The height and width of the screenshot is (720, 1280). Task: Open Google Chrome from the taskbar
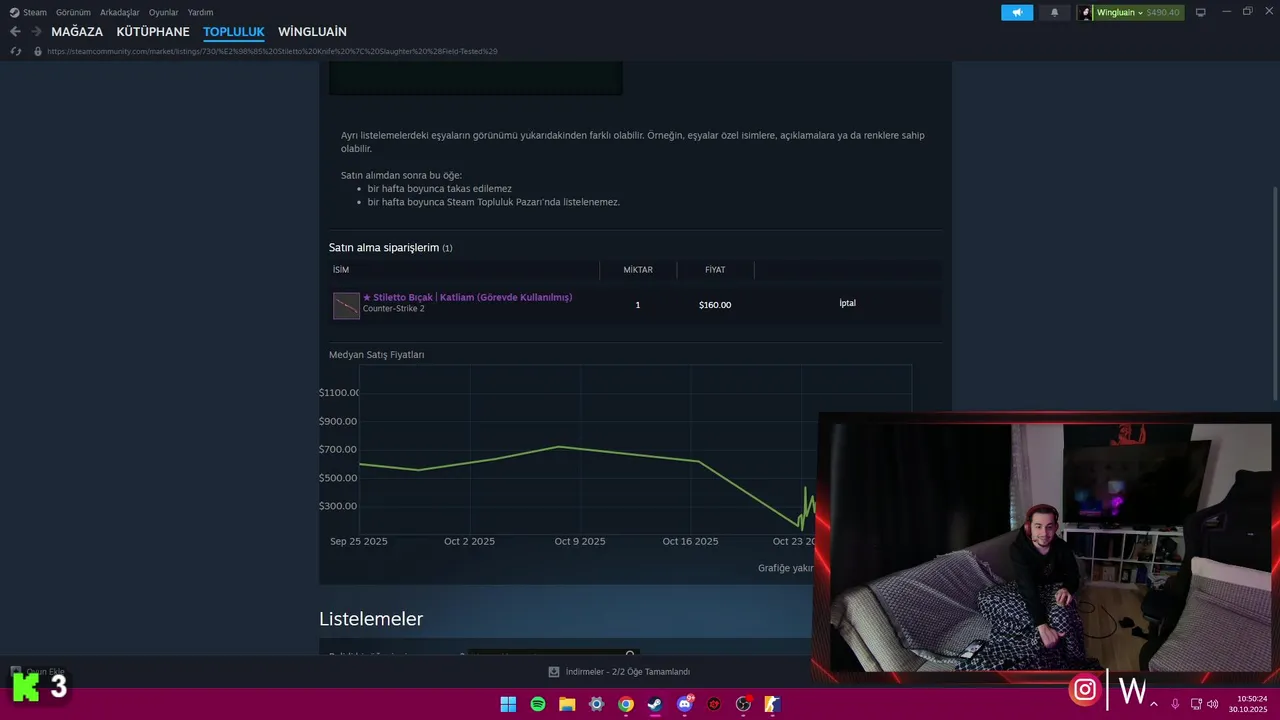(626, 704)
